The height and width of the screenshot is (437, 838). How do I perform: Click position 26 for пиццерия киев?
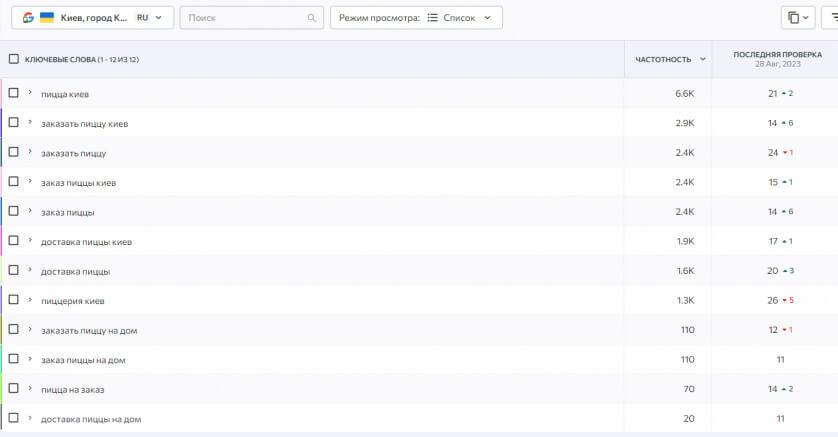pos(773,300)
